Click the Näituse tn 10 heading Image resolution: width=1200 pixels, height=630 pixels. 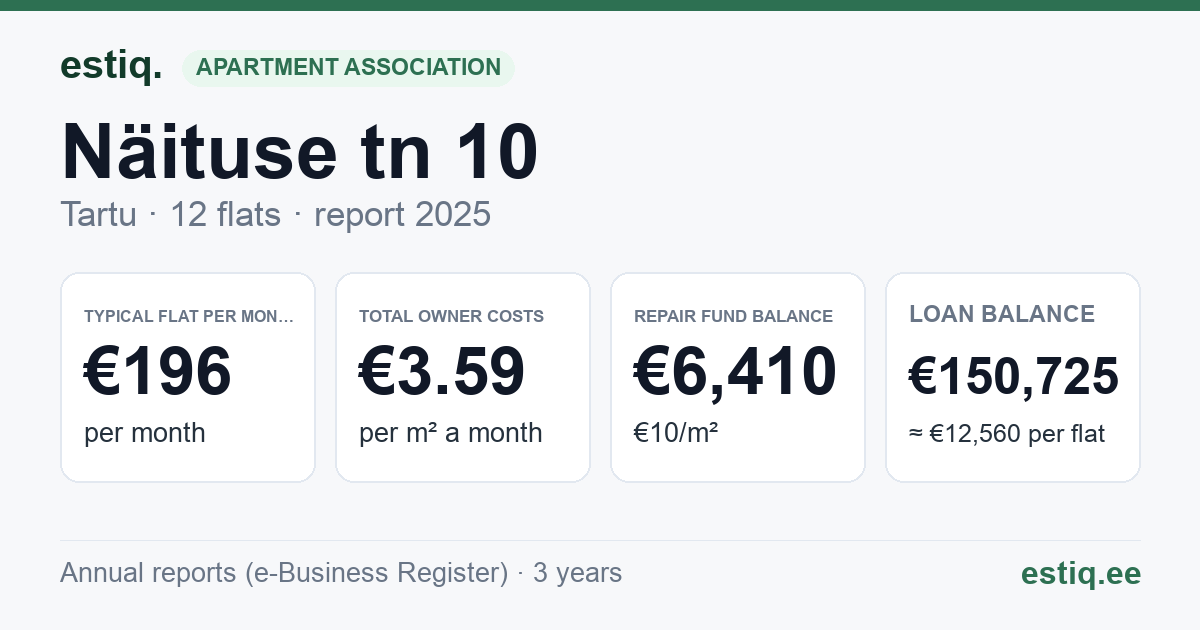300,152
